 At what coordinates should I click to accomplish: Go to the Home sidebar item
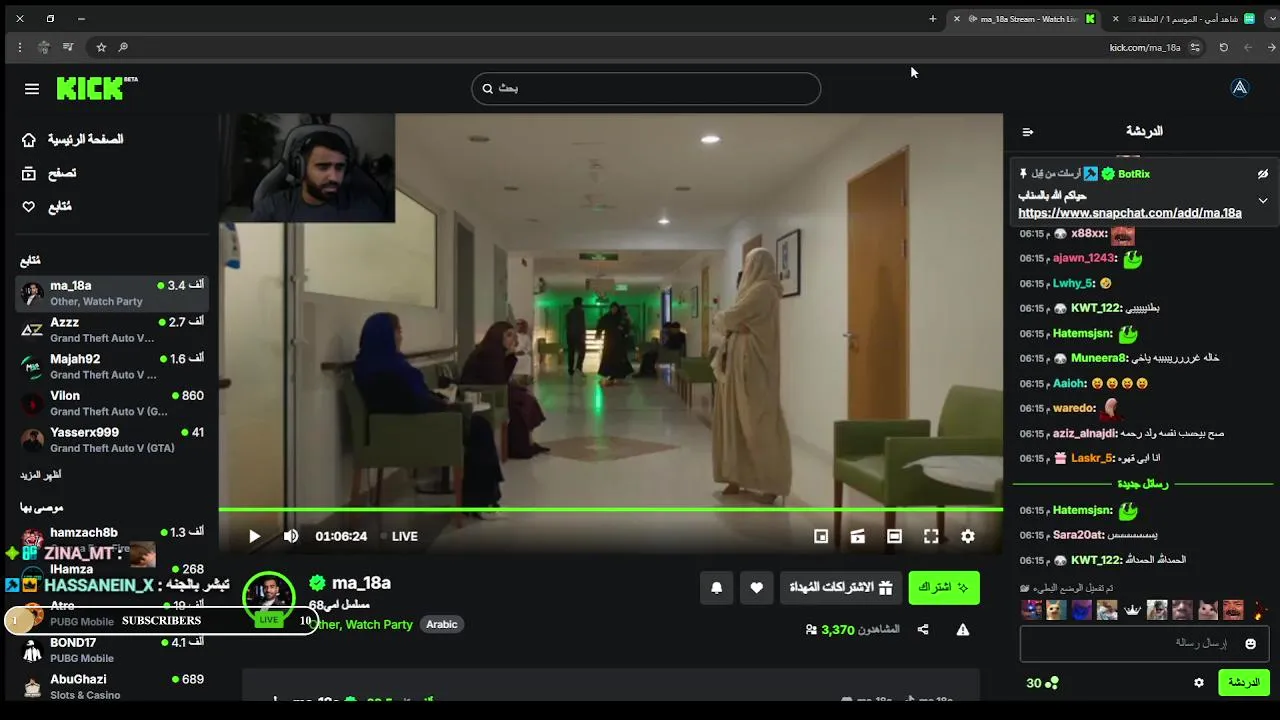point(72,140)
